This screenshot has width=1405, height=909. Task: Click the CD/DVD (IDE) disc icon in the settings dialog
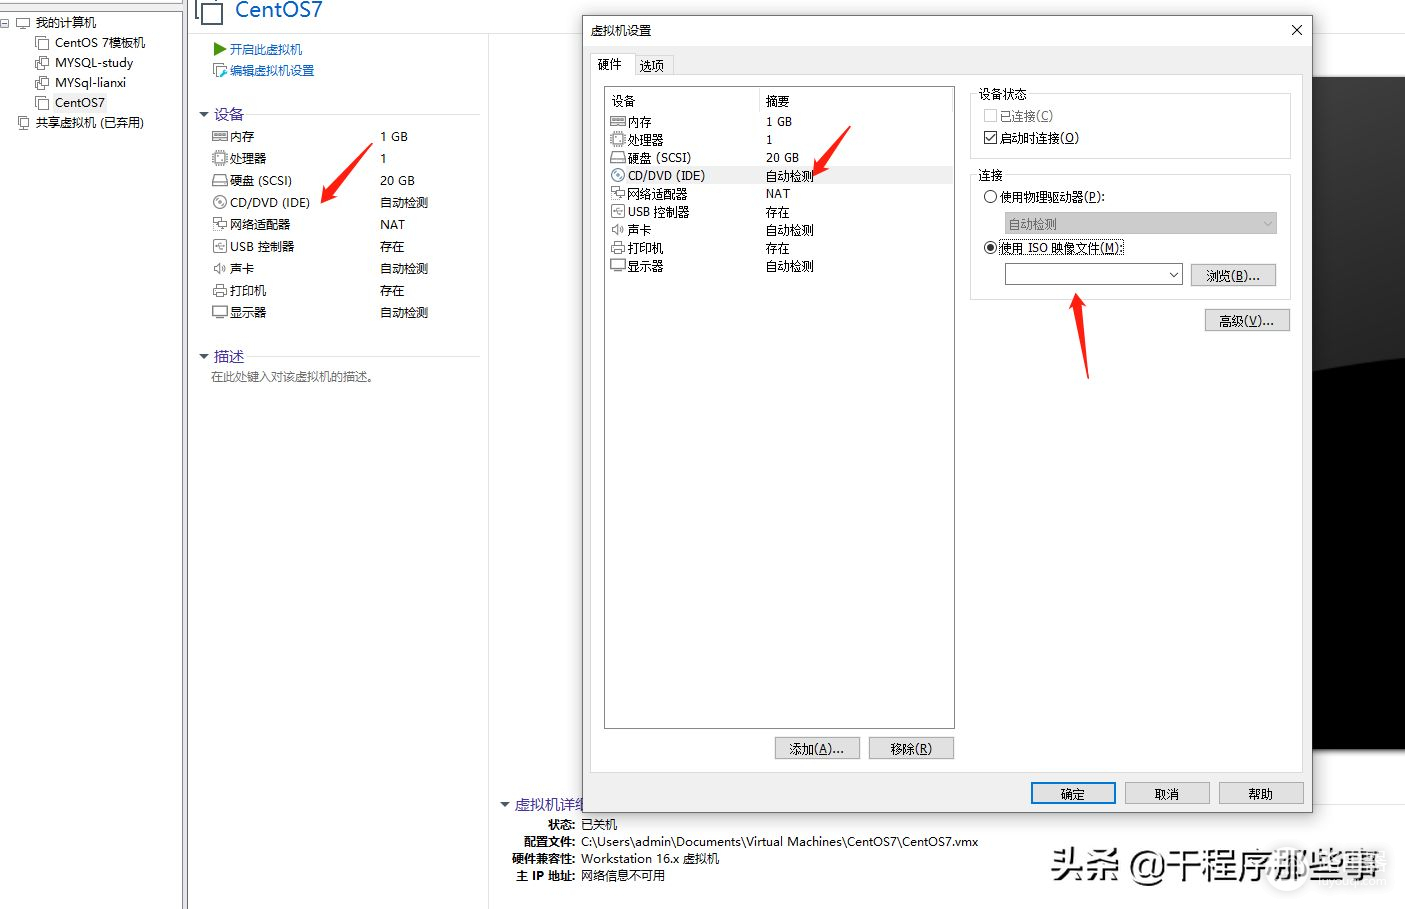(618, 175)
